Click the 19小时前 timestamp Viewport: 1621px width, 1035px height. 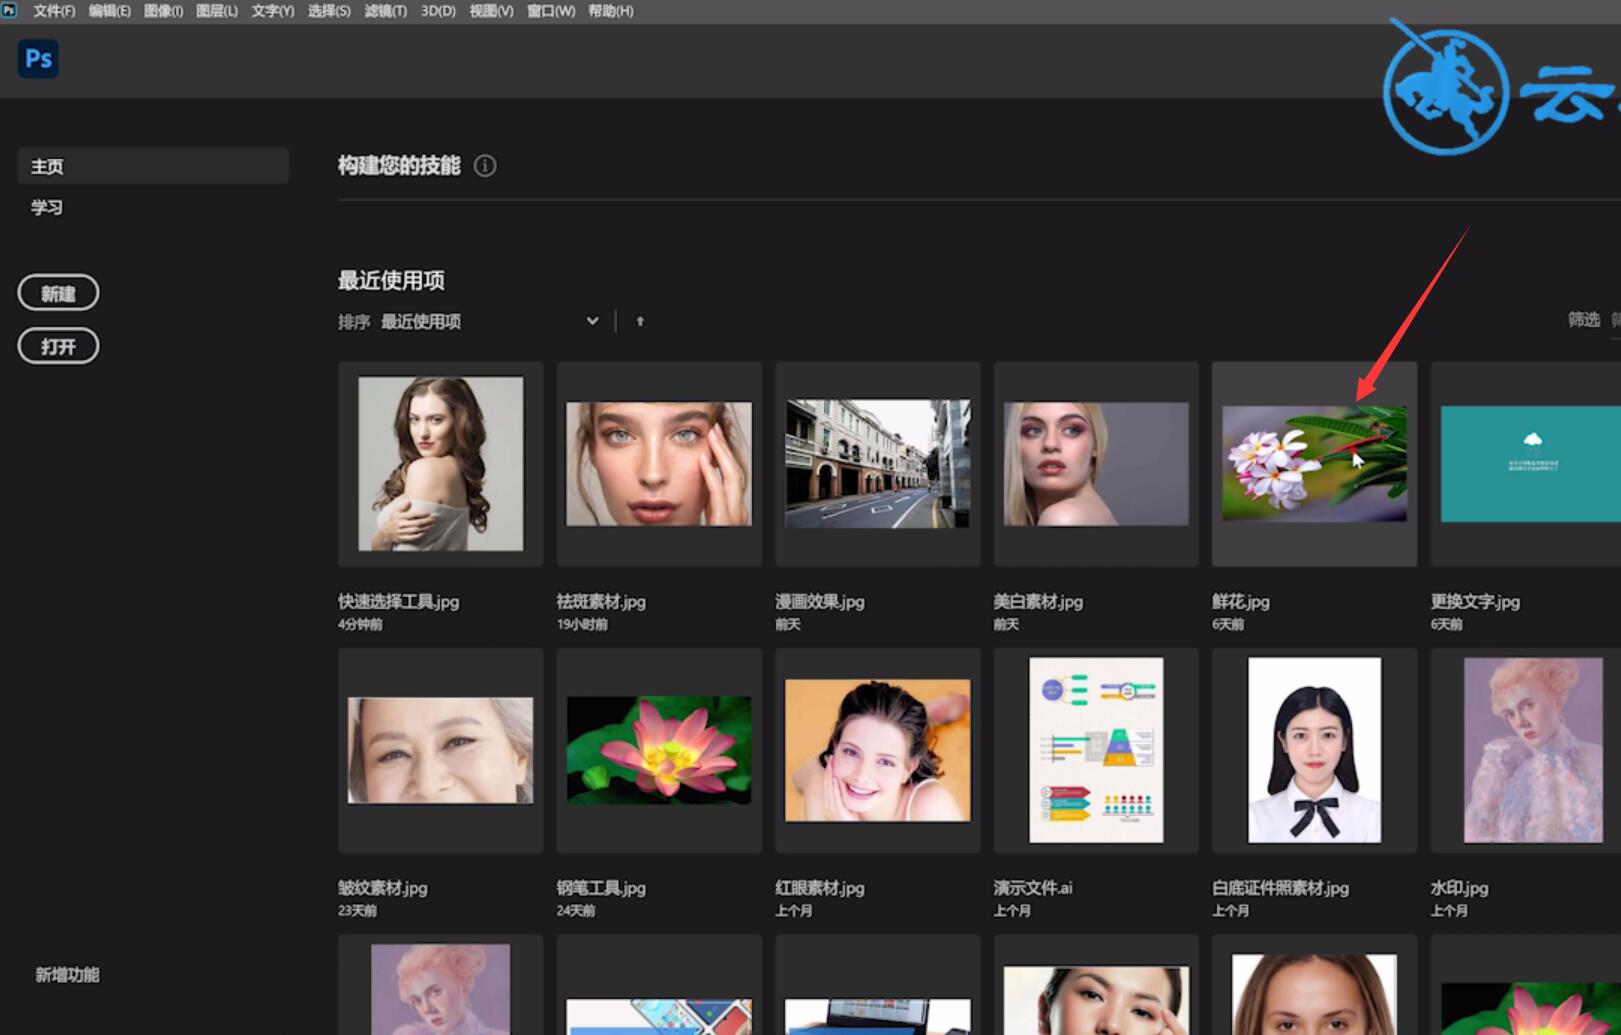click(x=582, y=624)
